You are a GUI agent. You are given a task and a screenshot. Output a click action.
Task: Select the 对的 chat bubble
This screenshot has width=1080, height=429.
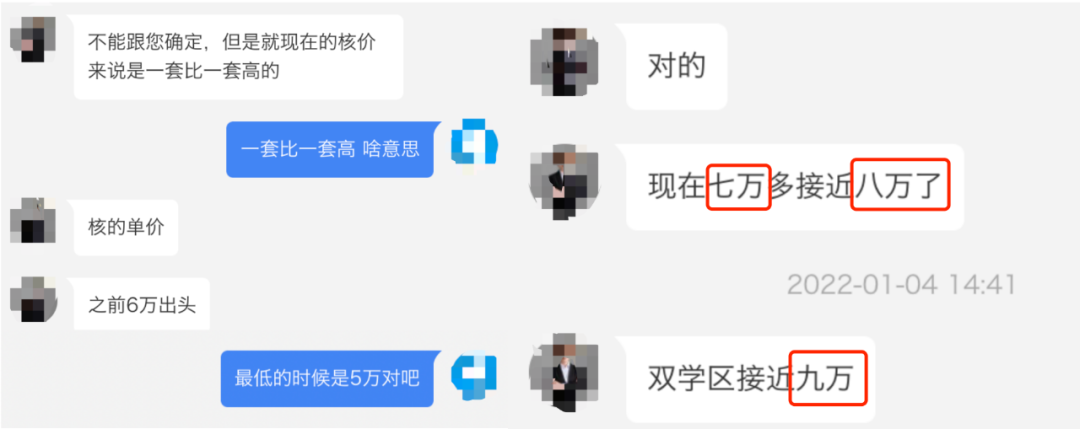coord(676,66)
